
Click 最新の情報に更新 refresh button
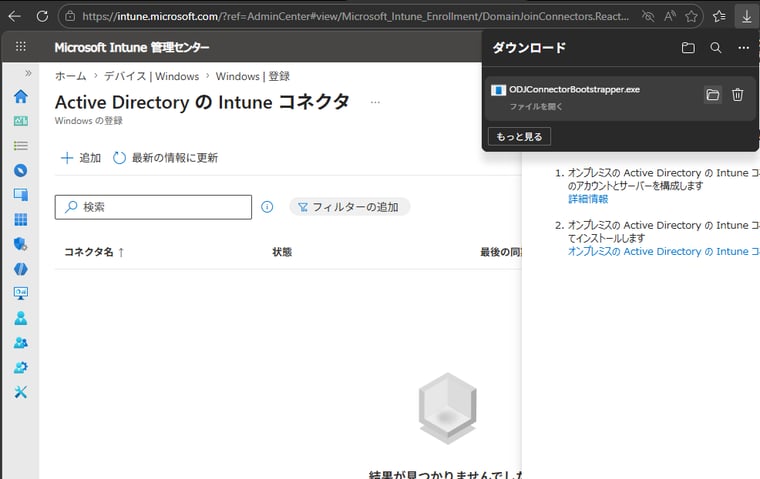(x=165, y=158)
